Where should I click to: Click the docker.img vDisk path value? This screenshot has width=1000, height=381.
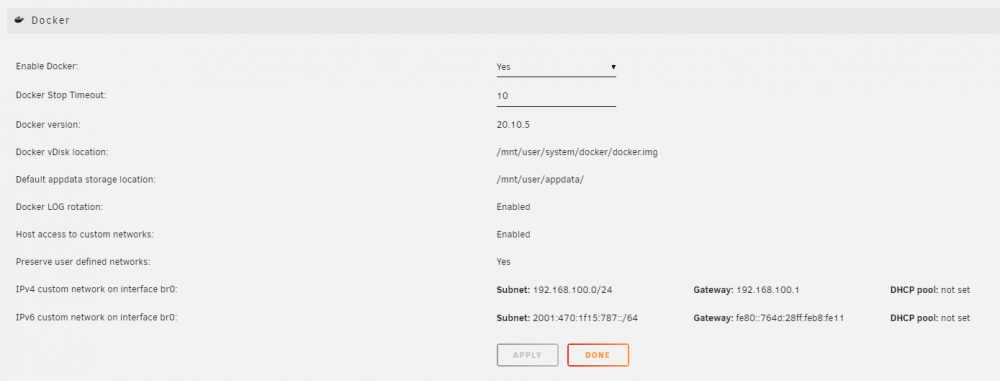(x=577, y=152)
